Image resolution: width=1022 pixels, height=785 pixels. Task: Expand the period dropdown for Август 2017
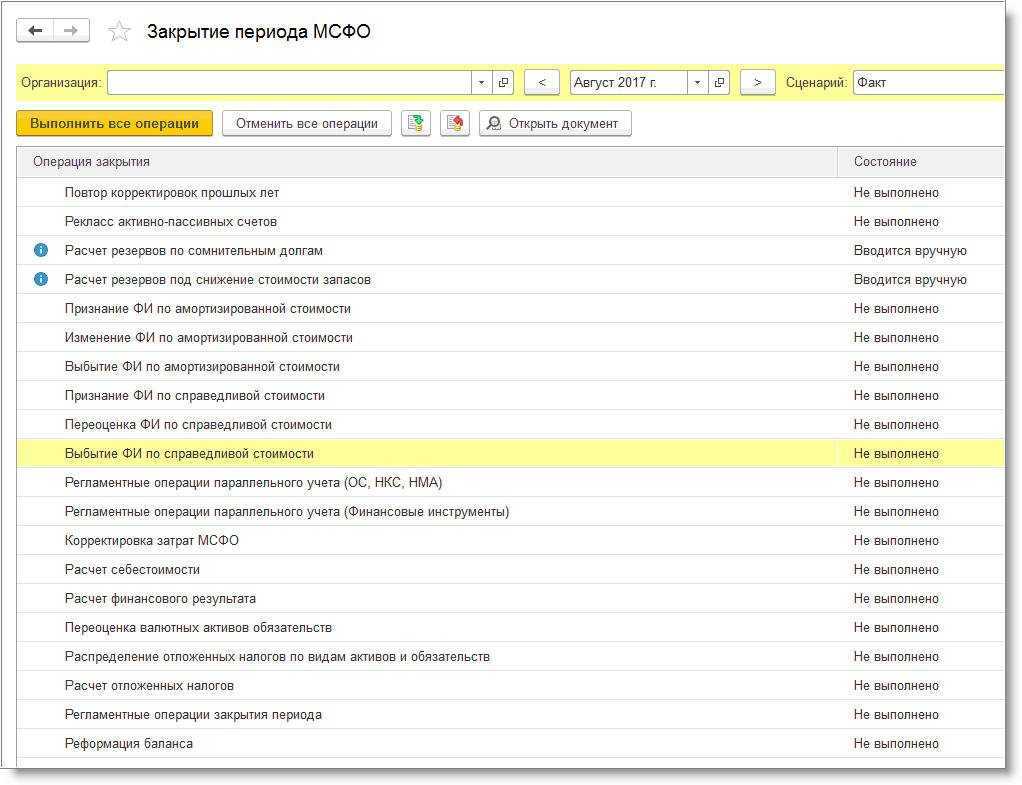pos(697,83)
